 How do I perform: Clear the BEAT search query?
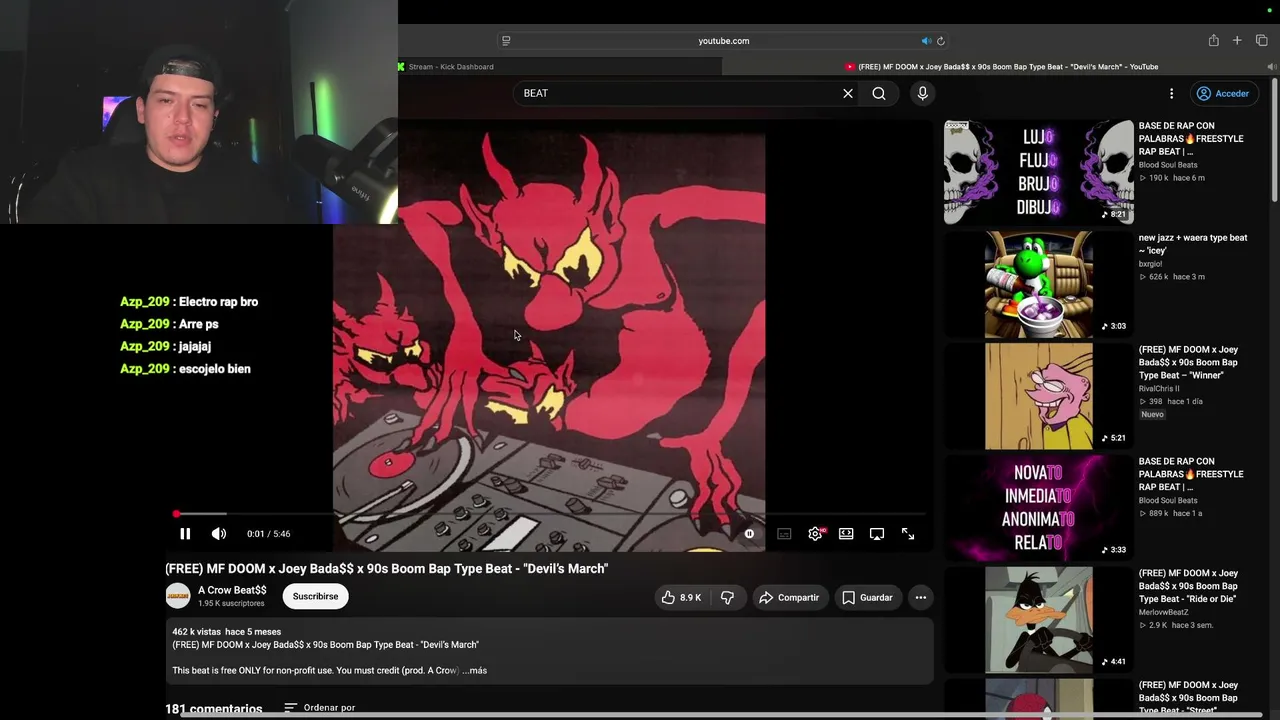[x=848, y=93]
